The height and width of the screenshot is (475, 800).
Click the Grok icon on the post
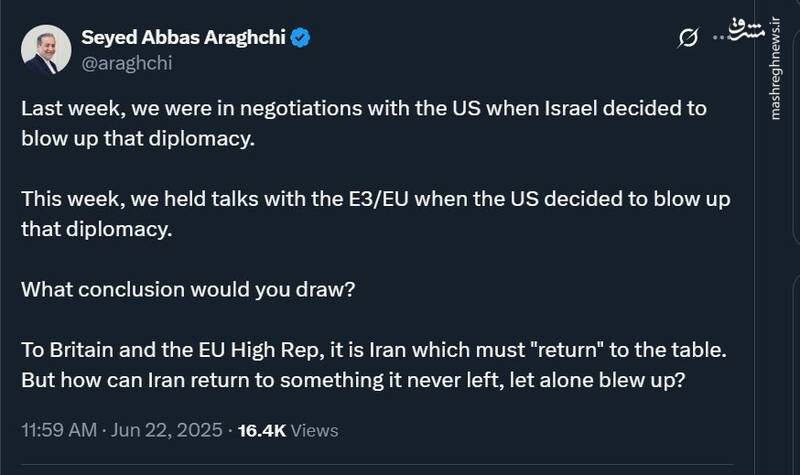click(x=687, y=38)
